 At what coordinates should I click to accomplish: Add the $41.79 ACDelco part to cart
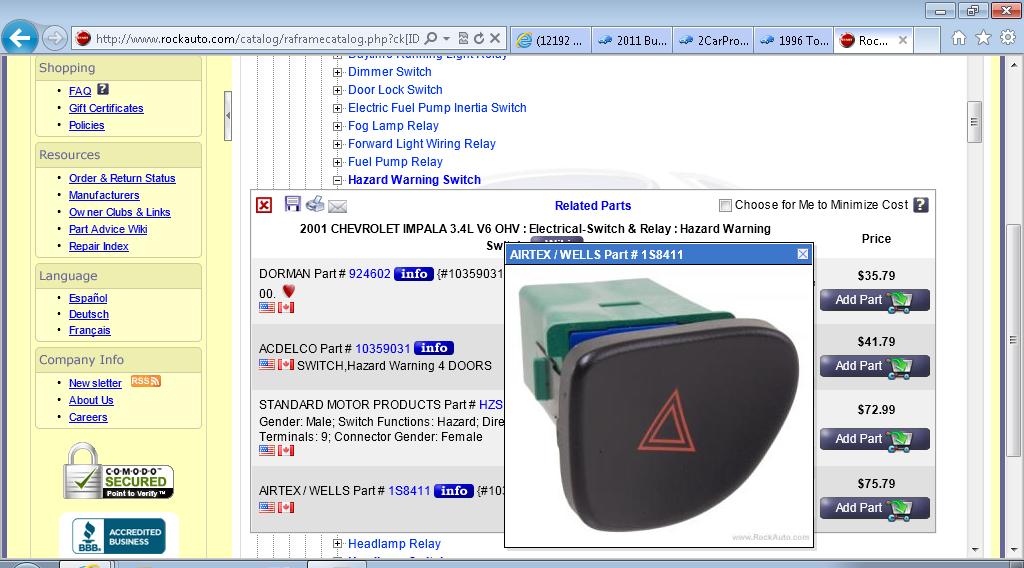[874, 366]
